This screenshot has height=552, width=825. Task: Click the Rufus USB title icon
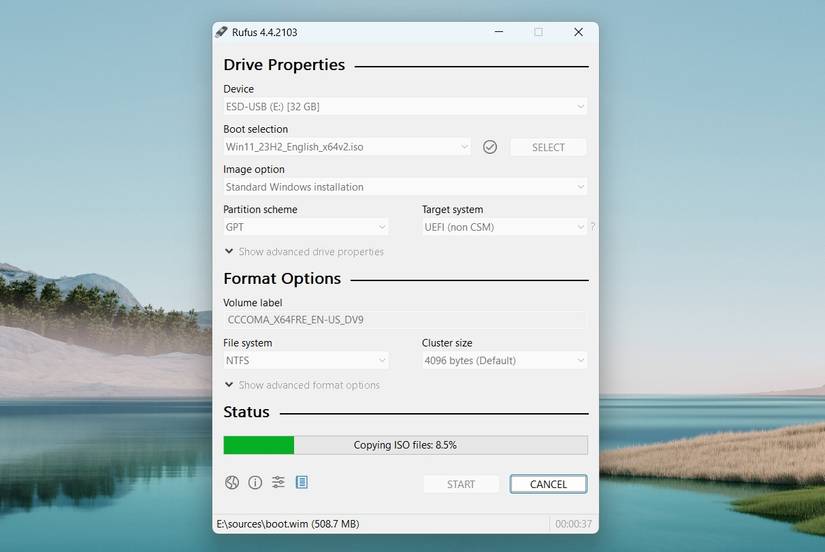click(221, 32)
